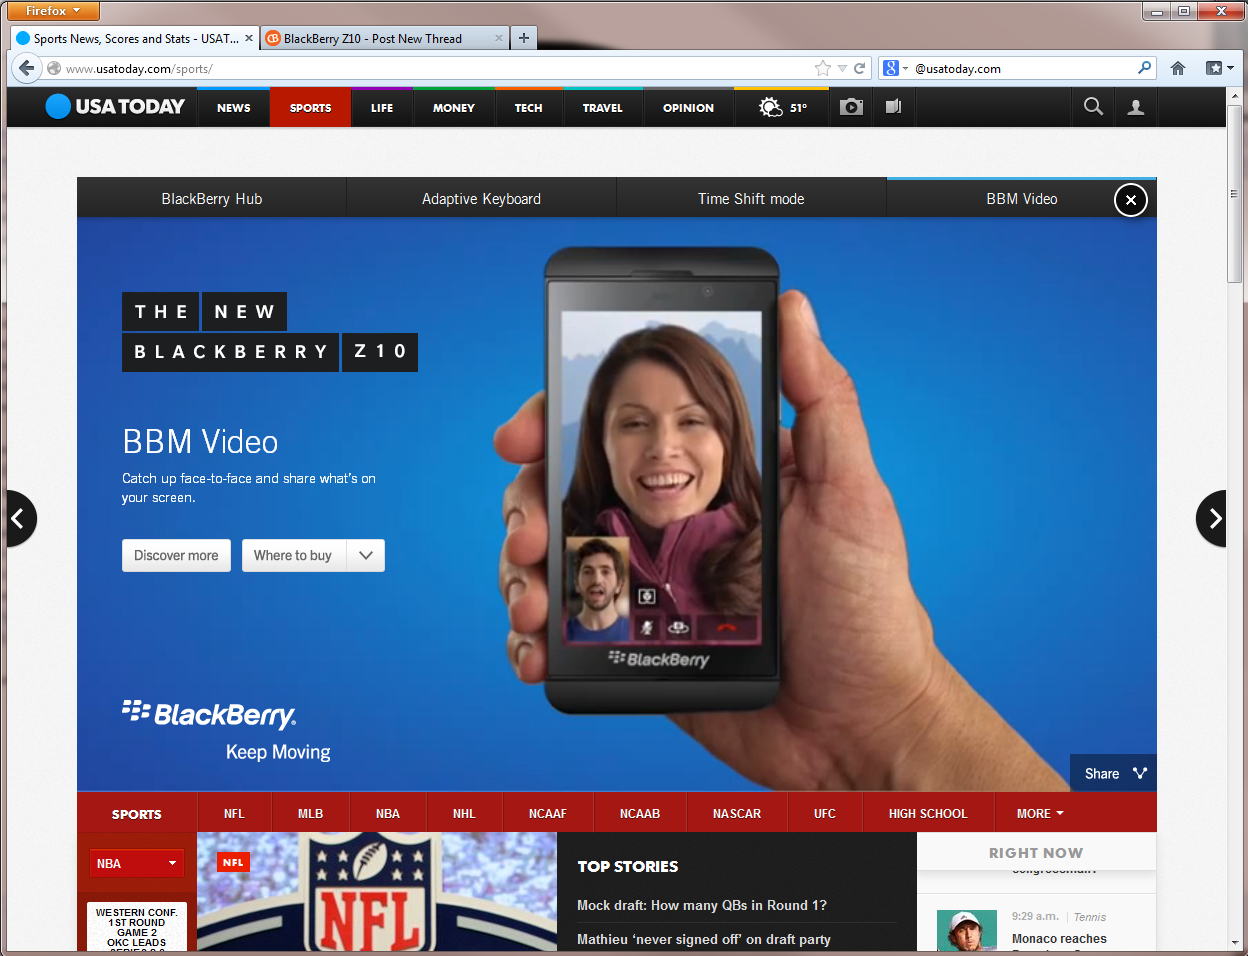Viewport: 1248px width, 956px height.
Task: Open the LIFE section
Action: click(382, 107)
